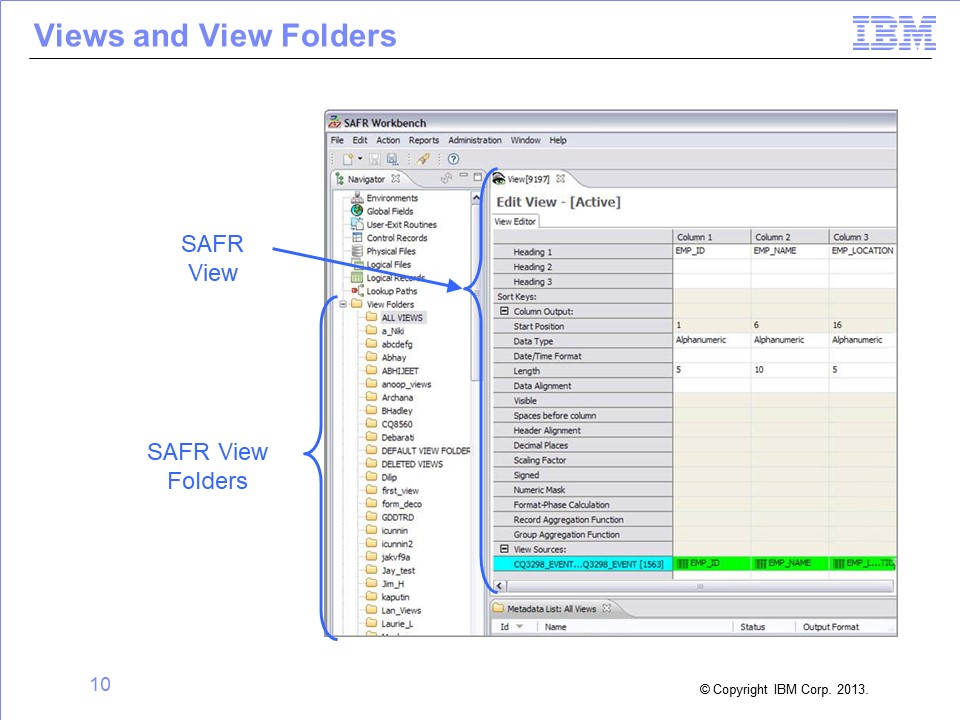Collapse the Column Output section
The image size is (960, 720).
click(x=504, y=311)
